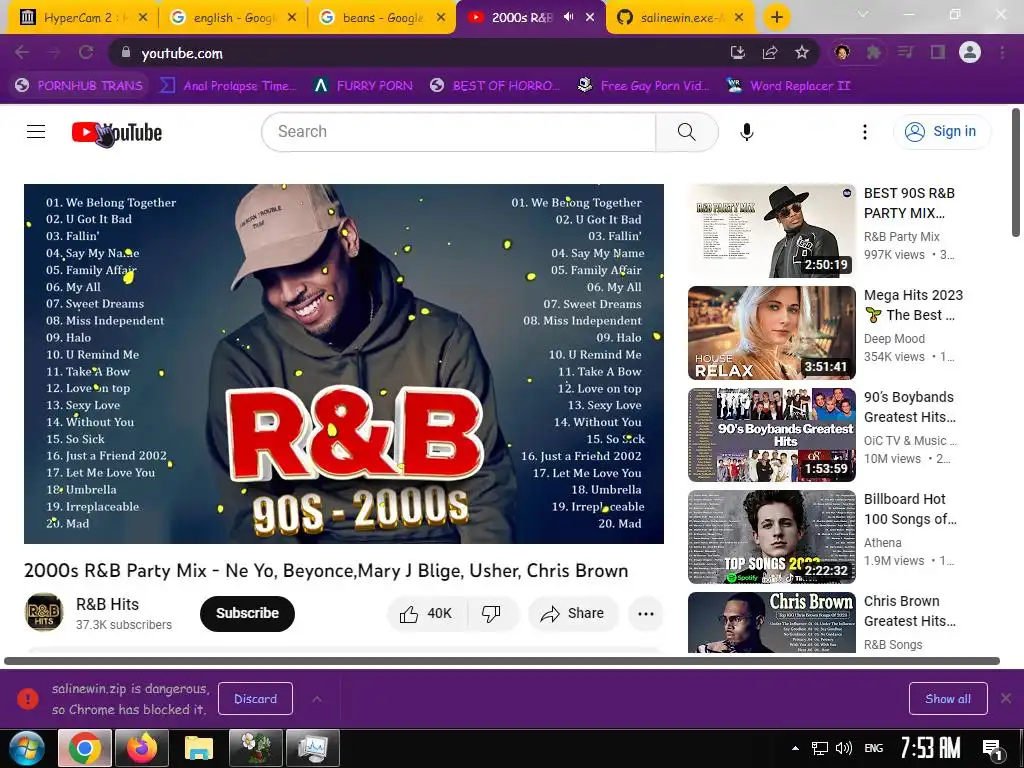This screenshot has width=1024, height=768.
Task: Click Show all downloads
Action: coord(948,699)
